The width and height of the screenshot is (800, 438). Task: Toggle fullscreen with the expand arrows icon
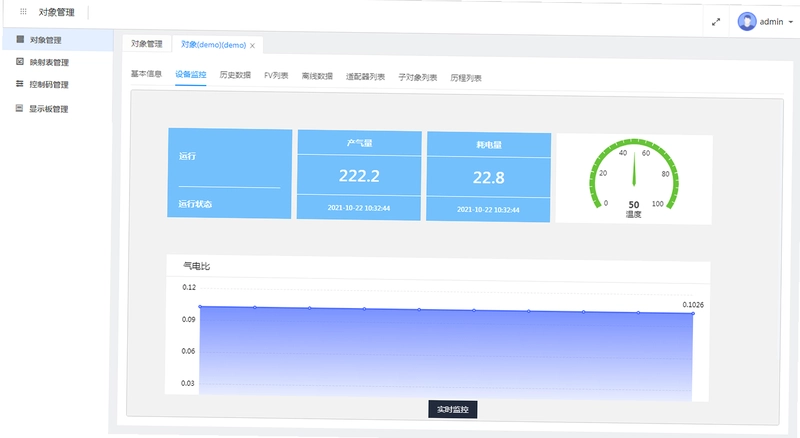click(x=716, y=22)
